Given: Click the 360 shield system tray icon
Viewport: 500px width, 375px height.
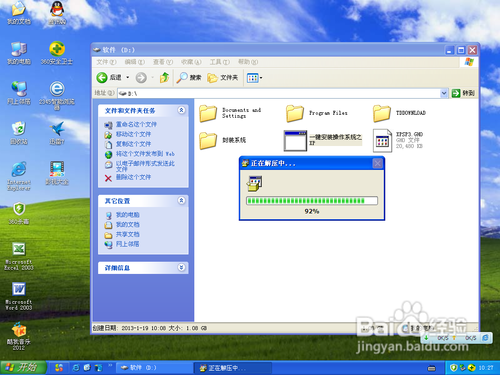Looking at the screenshot, I should [x=453, y=368].
